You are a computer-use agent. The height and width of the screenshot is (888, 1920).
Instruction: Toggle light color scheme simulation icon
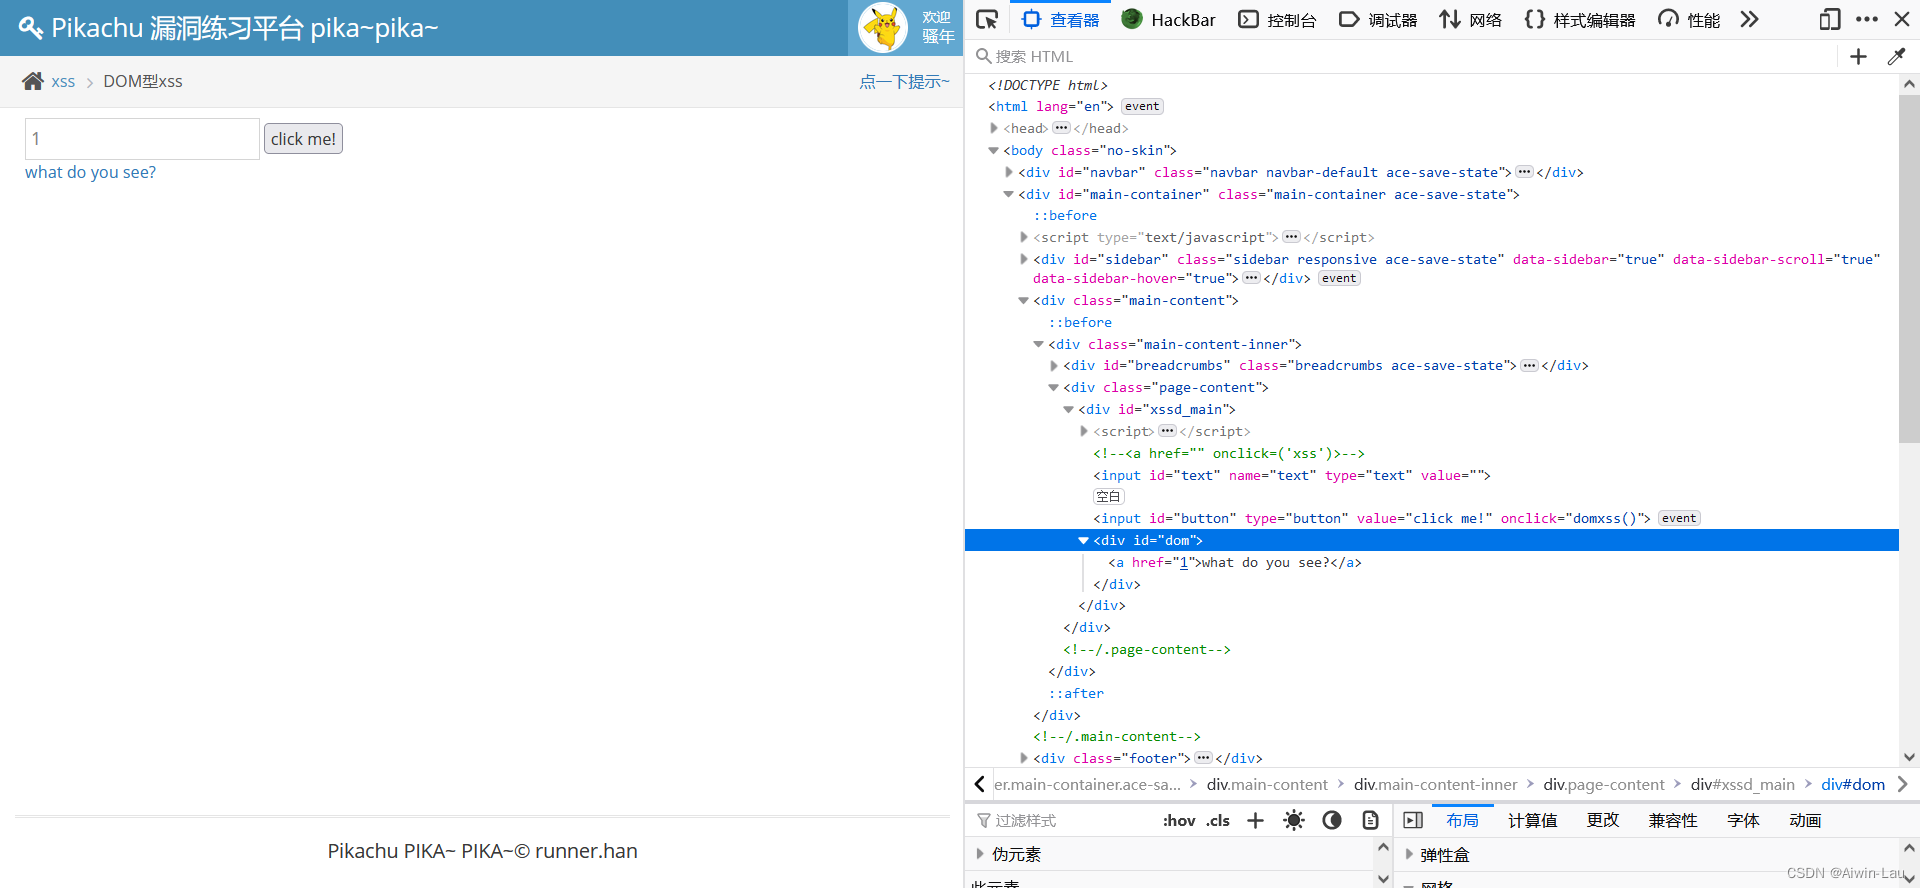[x=1293, y=820]
